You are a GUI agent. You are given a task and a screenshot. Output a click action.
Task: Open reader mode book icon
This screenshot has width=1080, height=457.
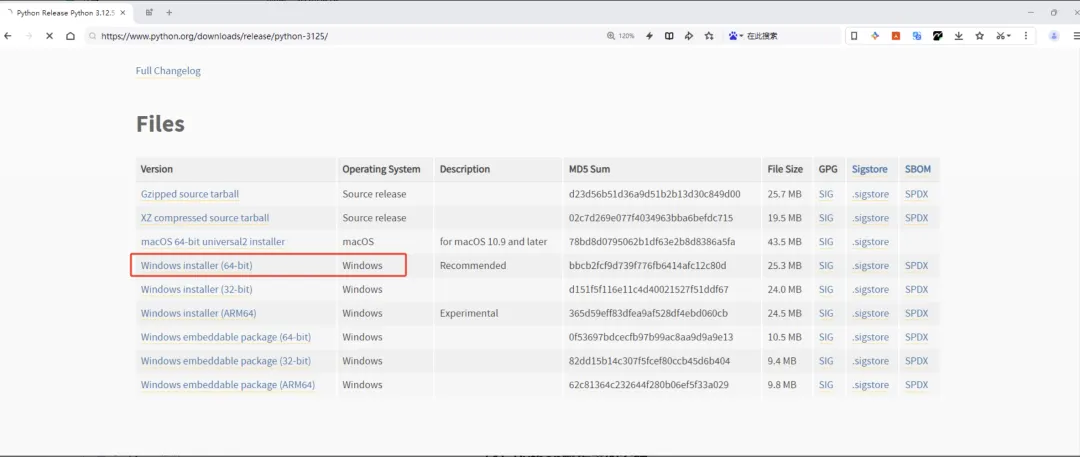click(x=669, y=36)
